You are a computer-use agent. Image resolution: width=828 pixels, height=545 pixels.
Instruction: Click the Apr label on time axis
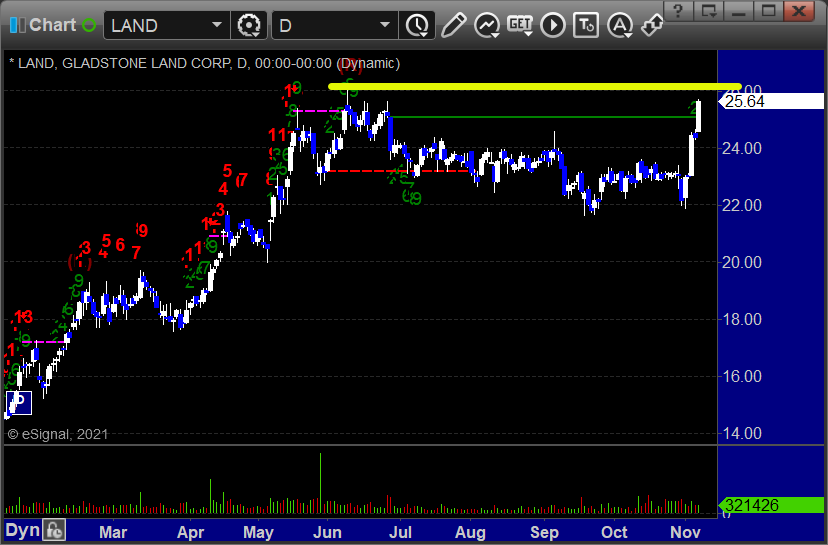[x=191, y=532]
